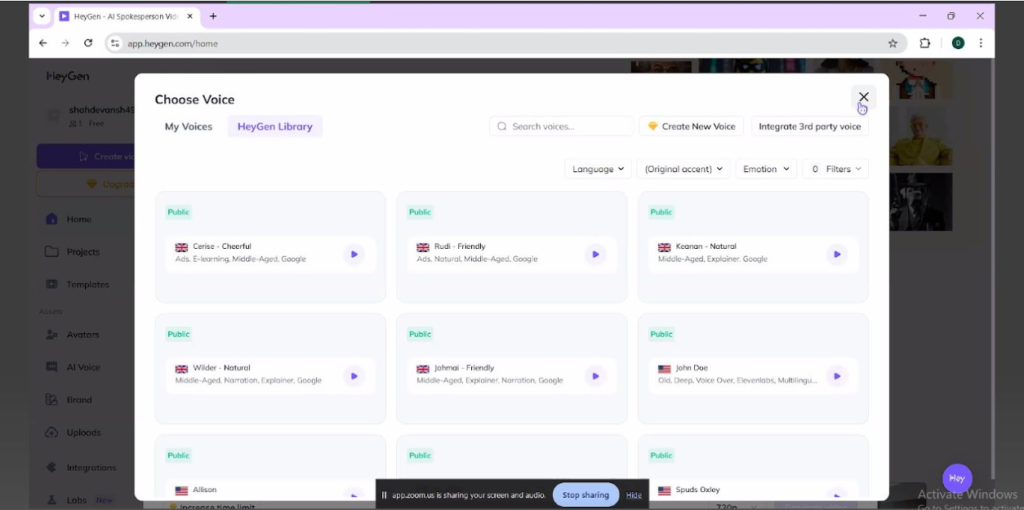Viewport: 1024px width, 510px height.
Task: Bookmark this page with the star icon
Action: [x=892, y=43]
